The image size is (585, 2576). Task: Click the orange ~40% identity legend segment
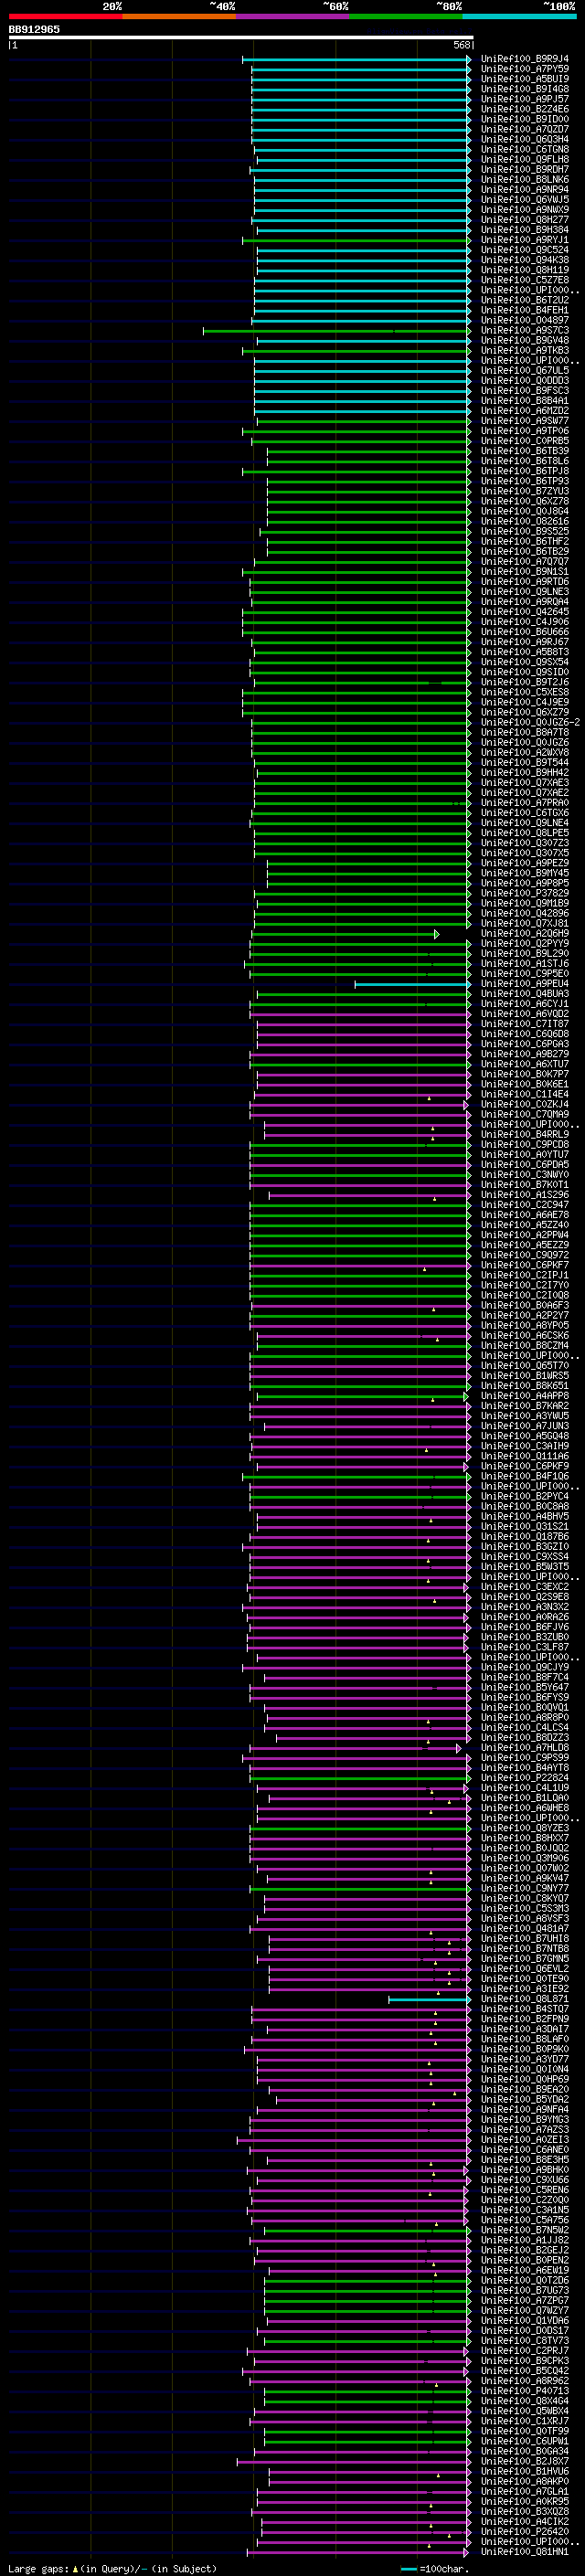tap(179, 16)
